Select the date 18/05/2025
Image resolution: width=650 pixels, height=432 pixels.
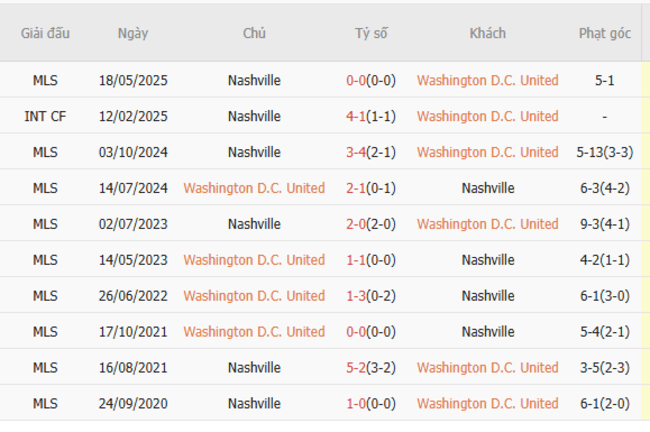pyautogui.click(x=132, y=80)
